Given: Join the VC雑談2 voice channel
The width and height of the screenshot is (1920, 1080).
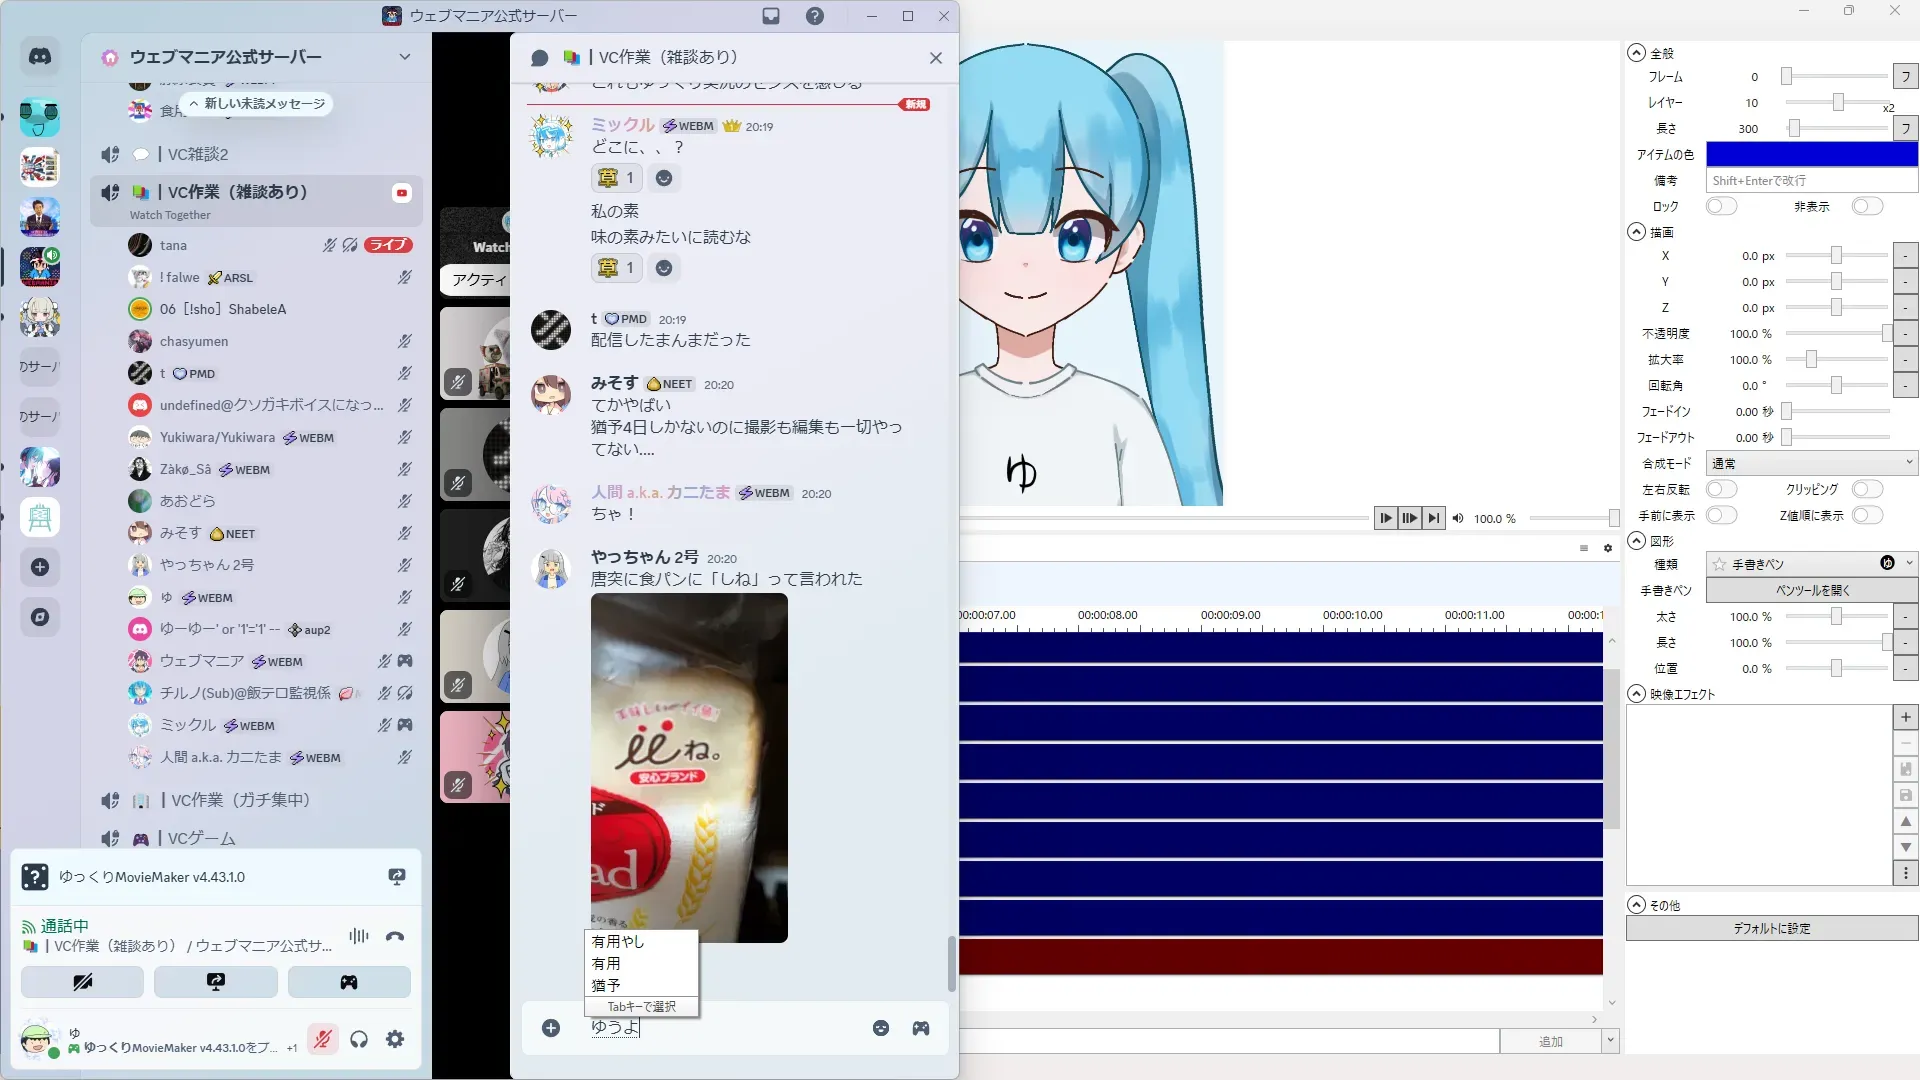Looking at the screenshot, I should tap(198, 154).
